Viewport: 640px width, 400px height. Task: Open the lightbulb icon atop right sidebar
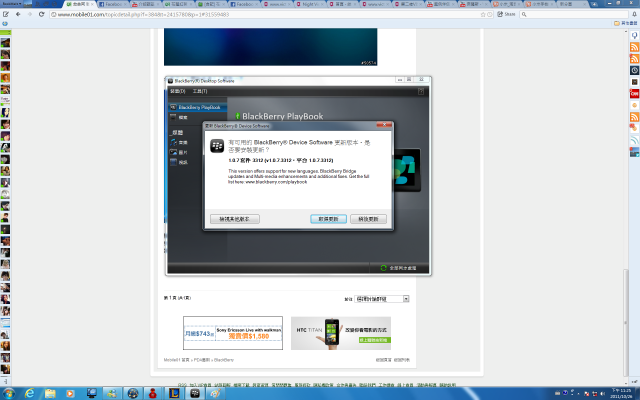(634, 36)
